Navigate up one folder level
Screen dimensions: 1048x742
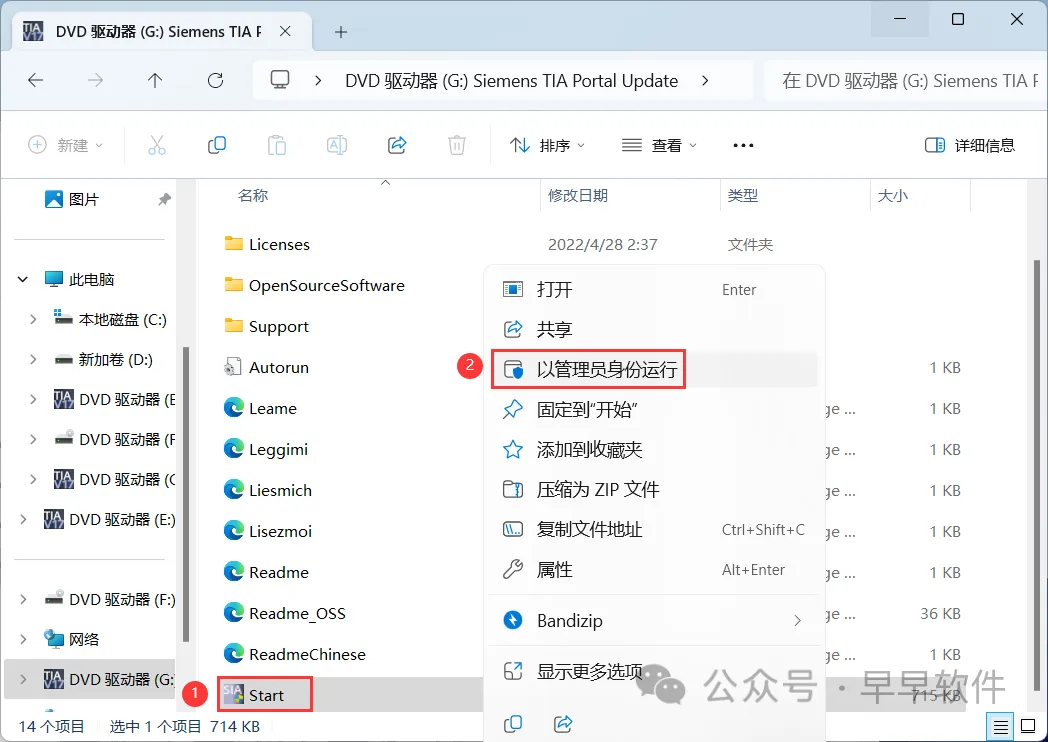point(155,81)
